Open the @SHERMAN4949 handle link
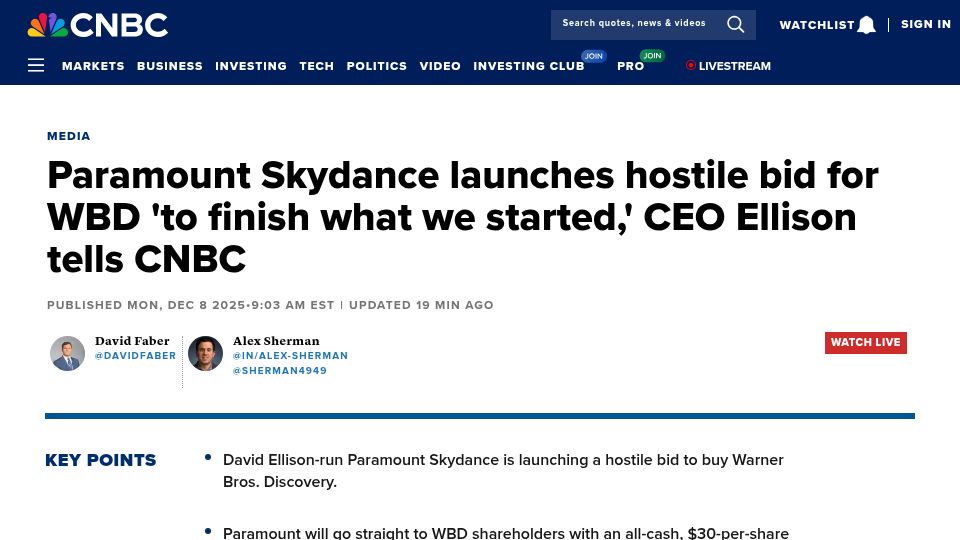Image resolution: width=960 pixels, height=540 pixels. (280, 370)
